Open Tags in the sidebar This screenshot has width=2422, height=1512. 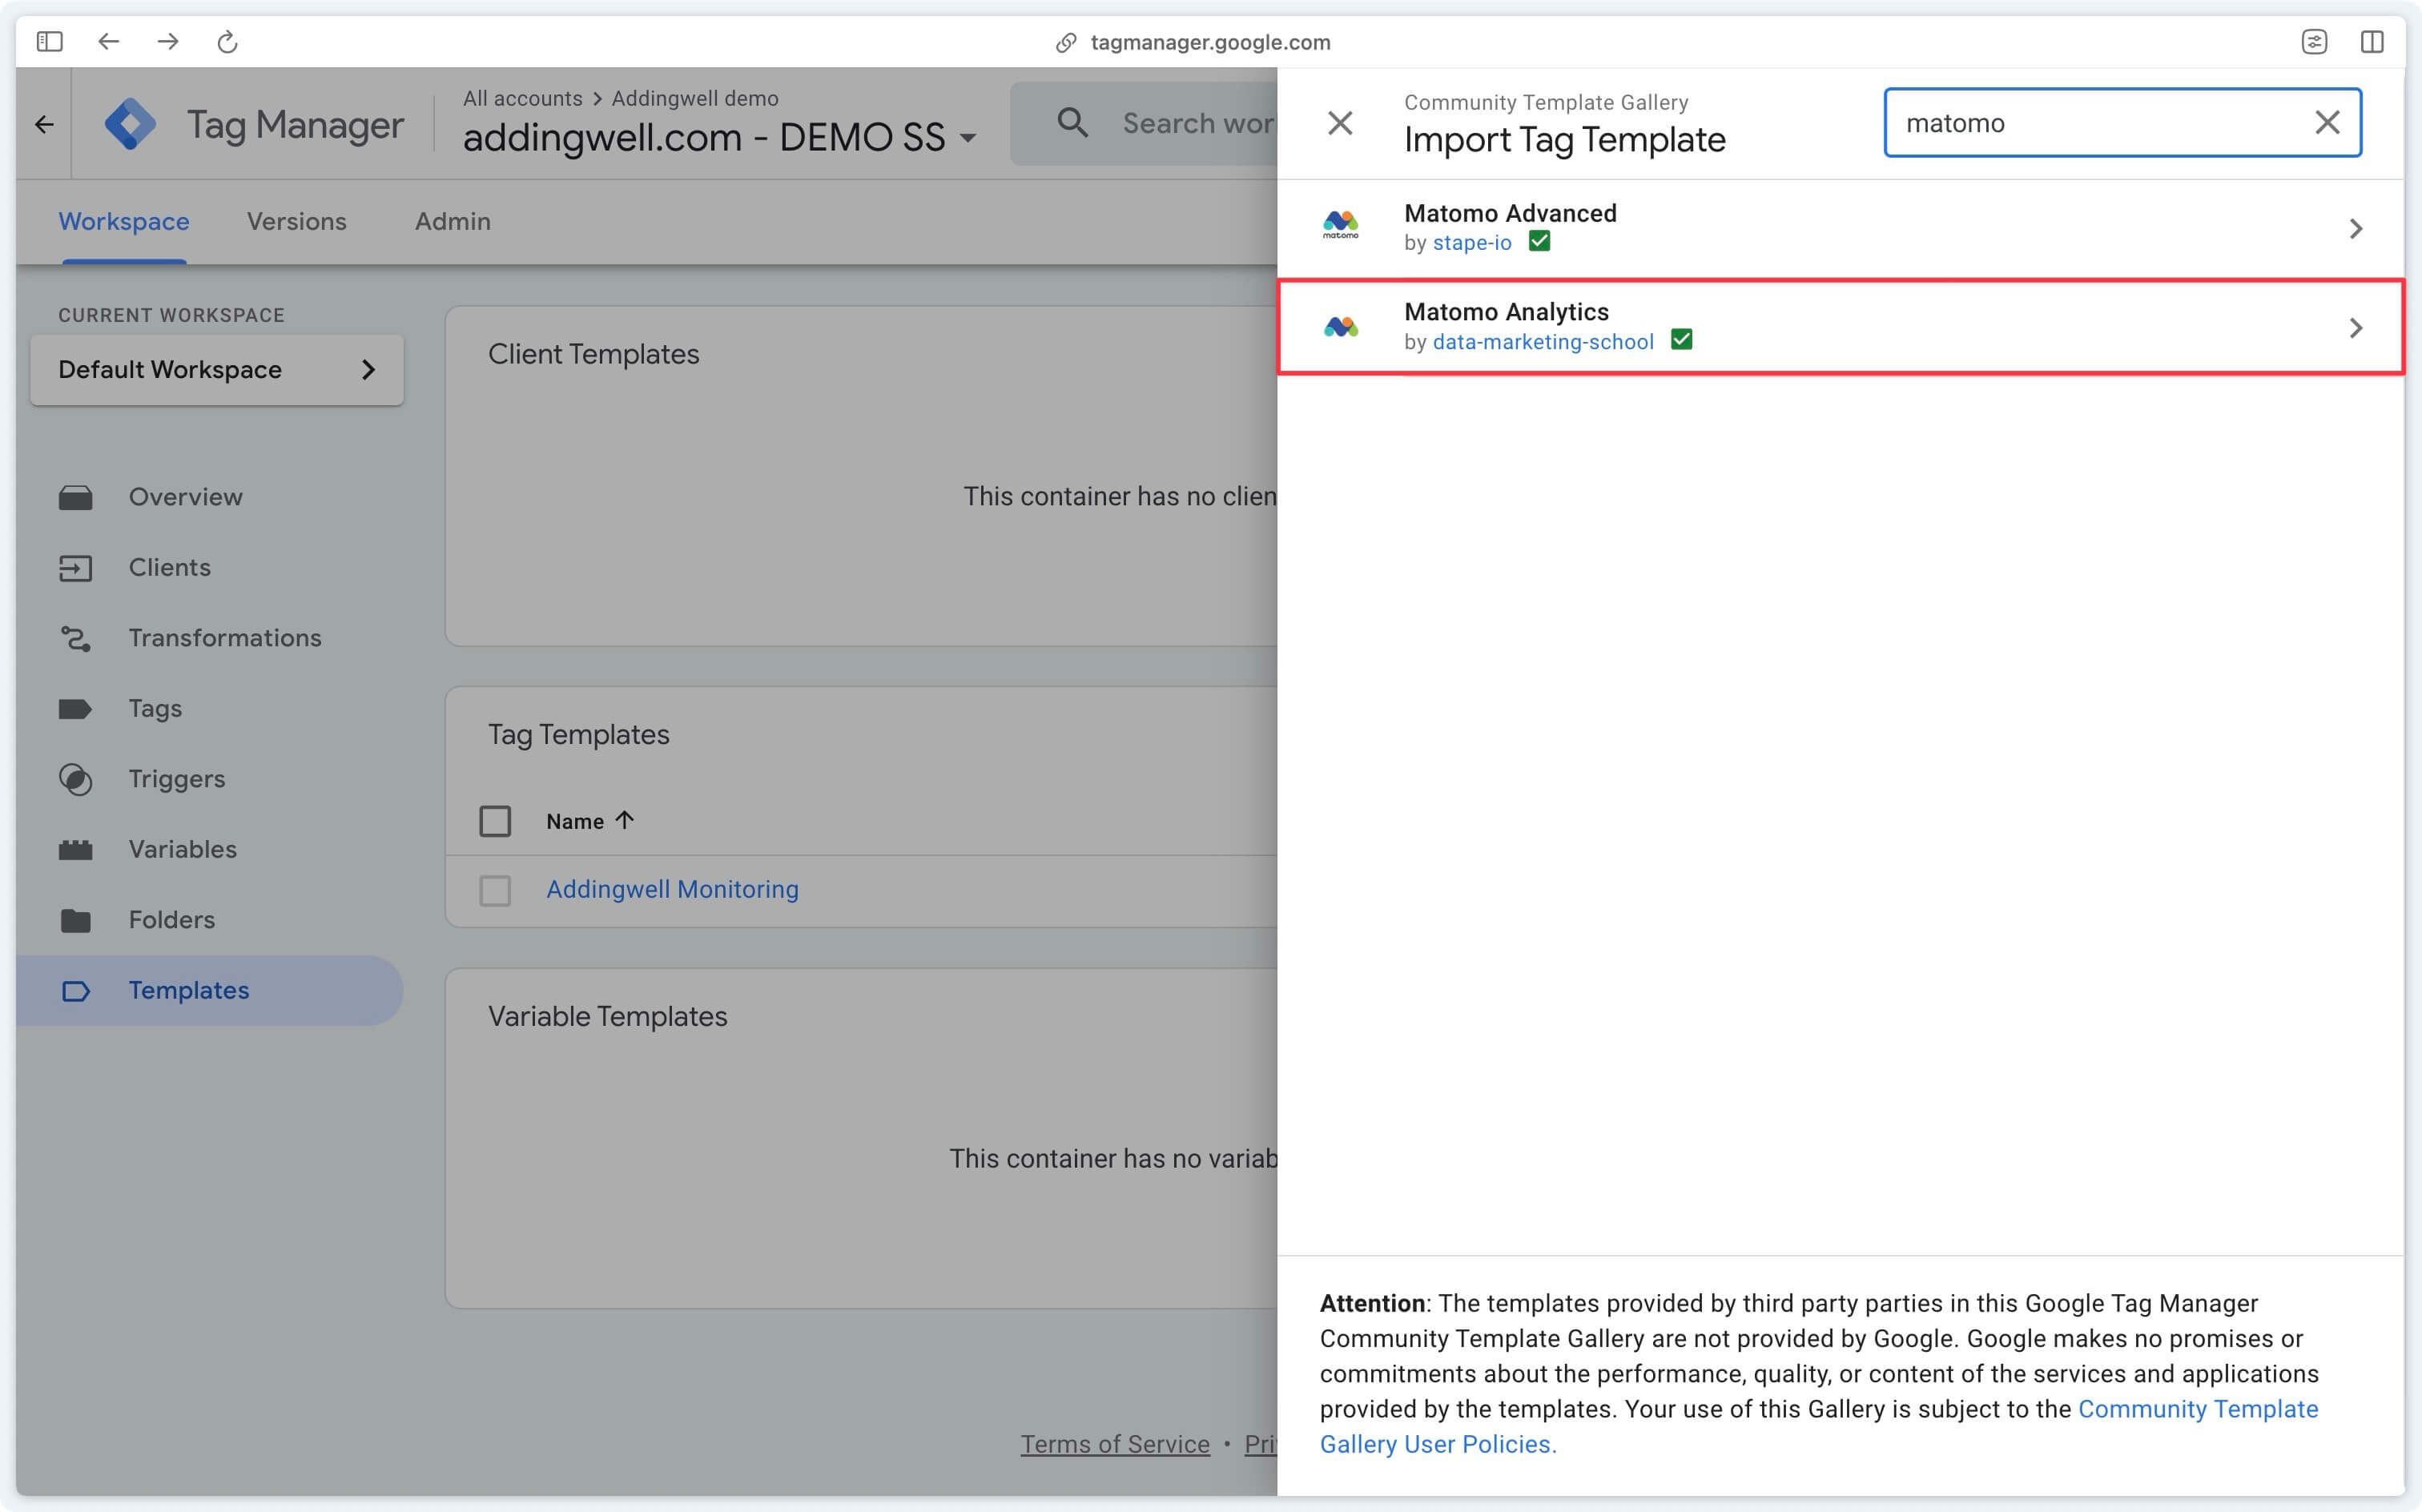209,708
